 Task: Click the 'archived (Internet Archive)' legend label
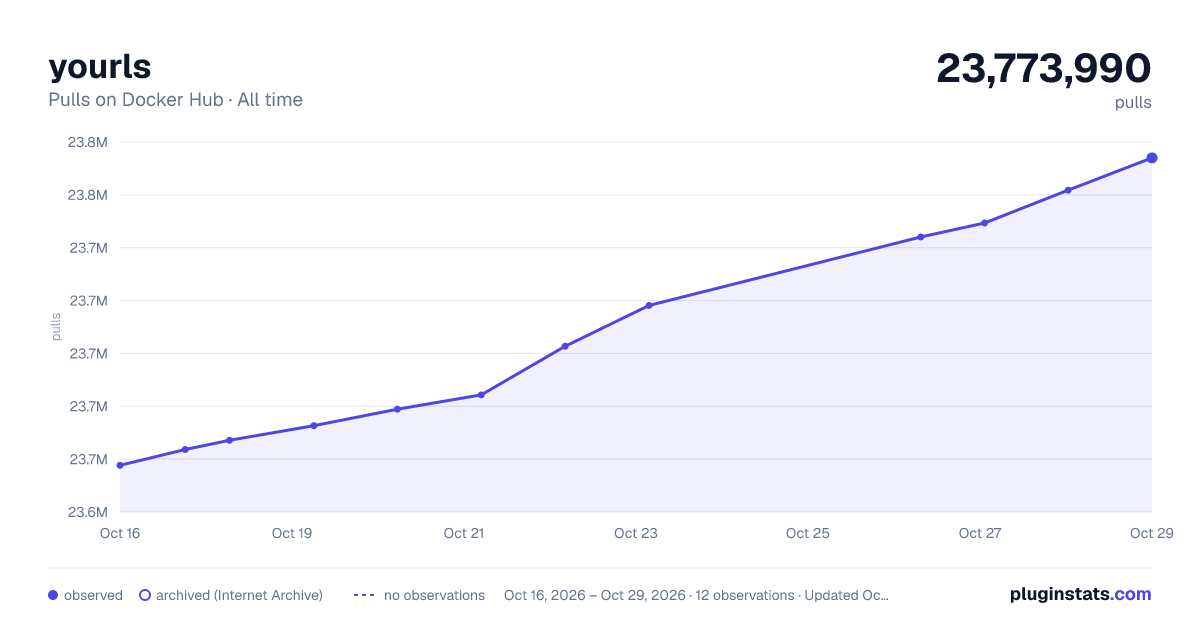tap(239, 595)
